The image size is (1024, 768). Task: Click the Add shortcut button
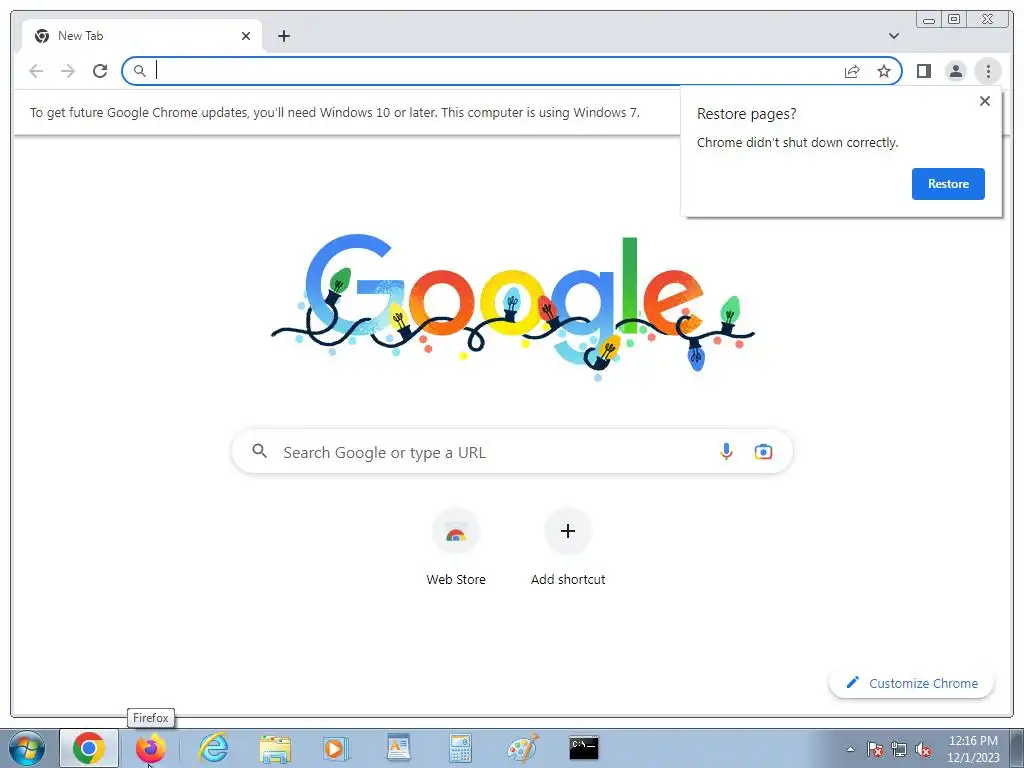[568, 547]
